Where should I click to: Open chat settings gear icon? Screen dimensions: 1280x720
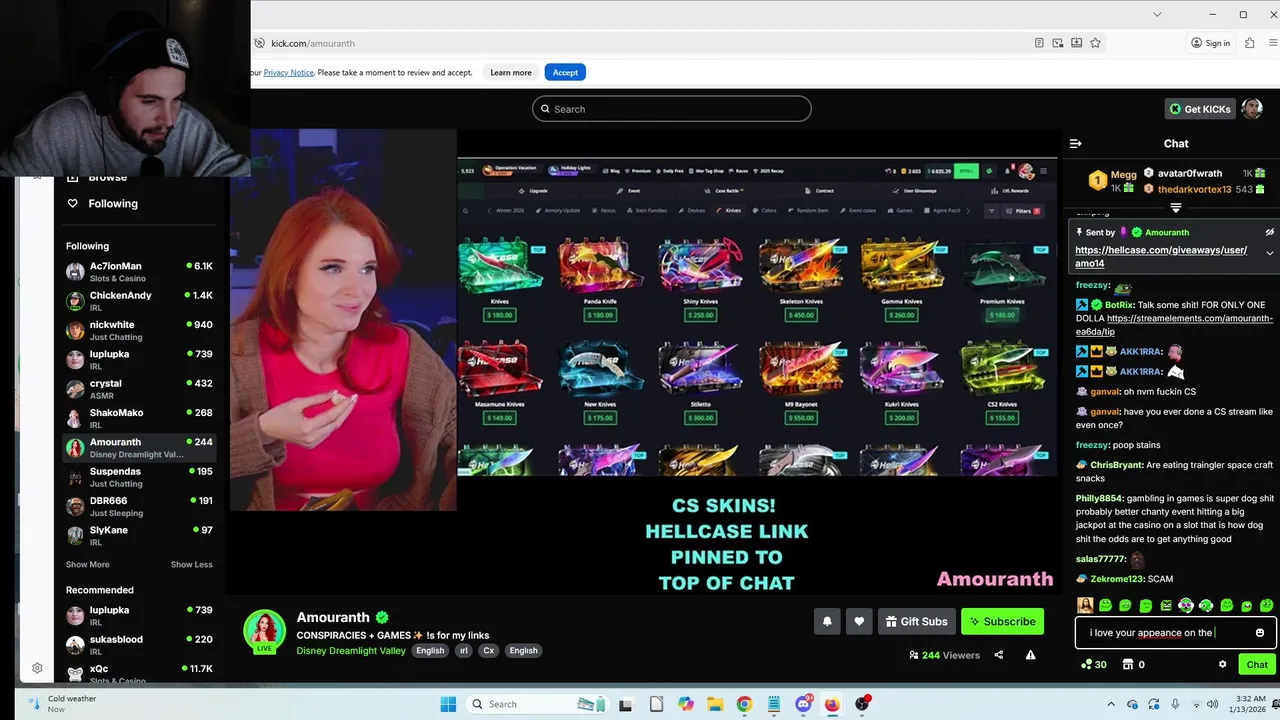point(1222,664)
